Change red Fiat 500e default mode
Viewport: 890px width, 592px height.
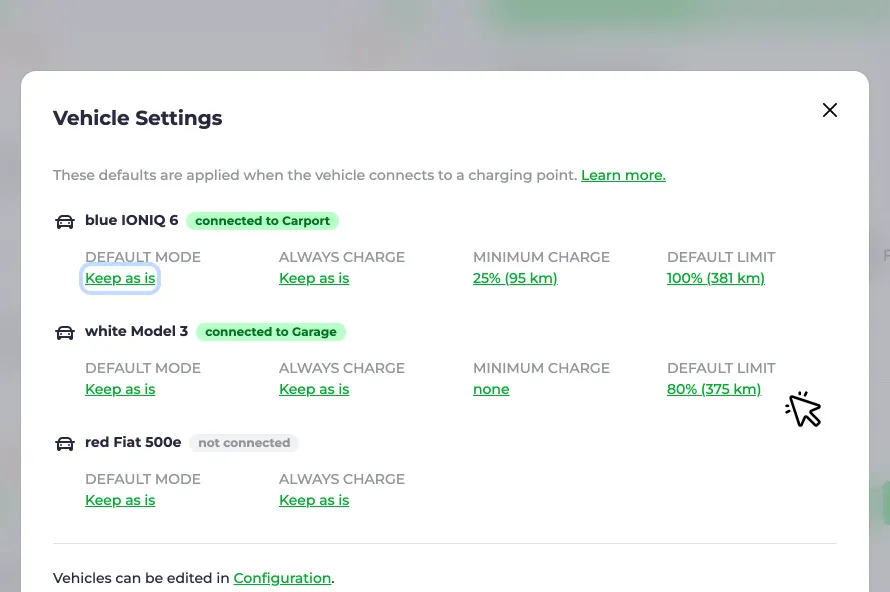coord(120,500)
